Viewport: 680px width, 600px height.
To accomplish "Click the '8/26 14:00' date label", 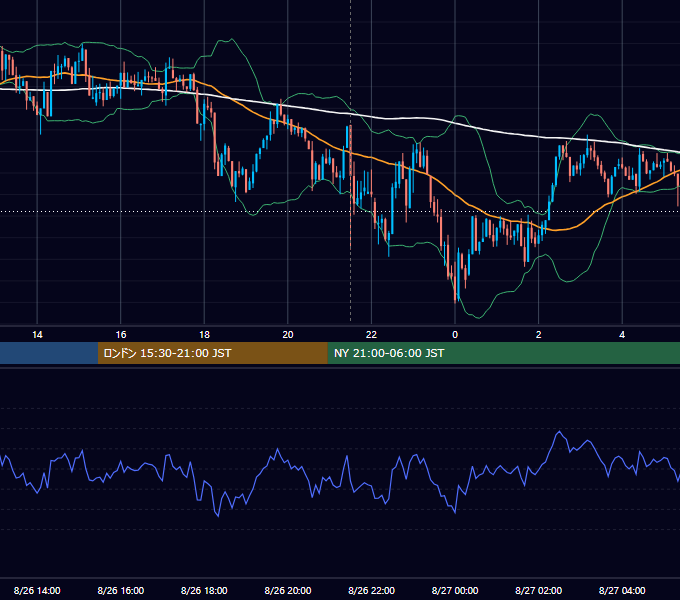I will [x=37, y=590].
